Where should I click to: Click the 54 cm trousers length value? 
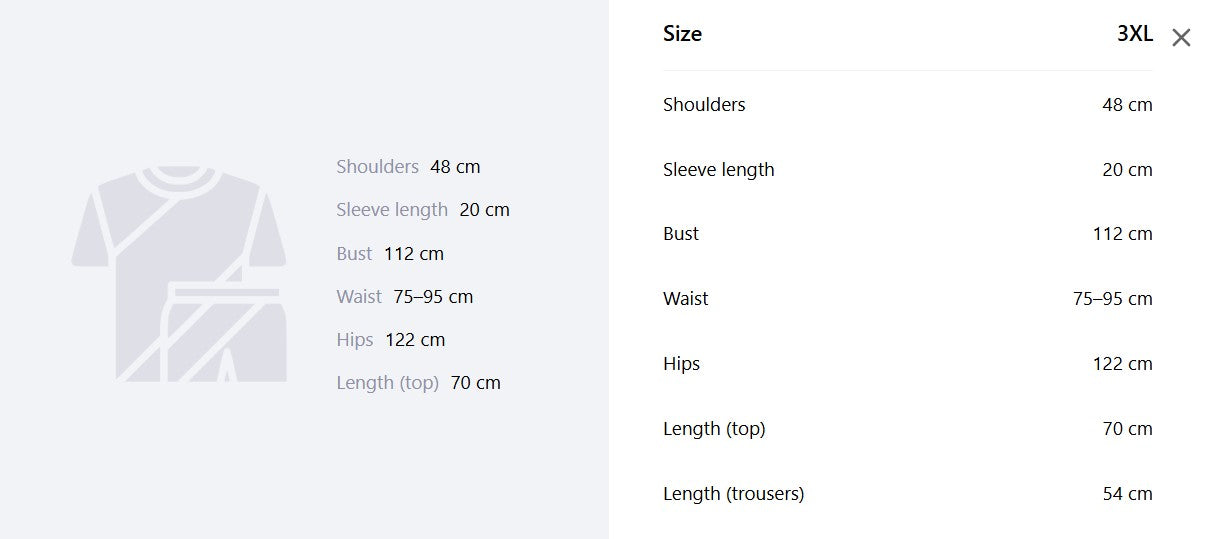point(1127,494)
